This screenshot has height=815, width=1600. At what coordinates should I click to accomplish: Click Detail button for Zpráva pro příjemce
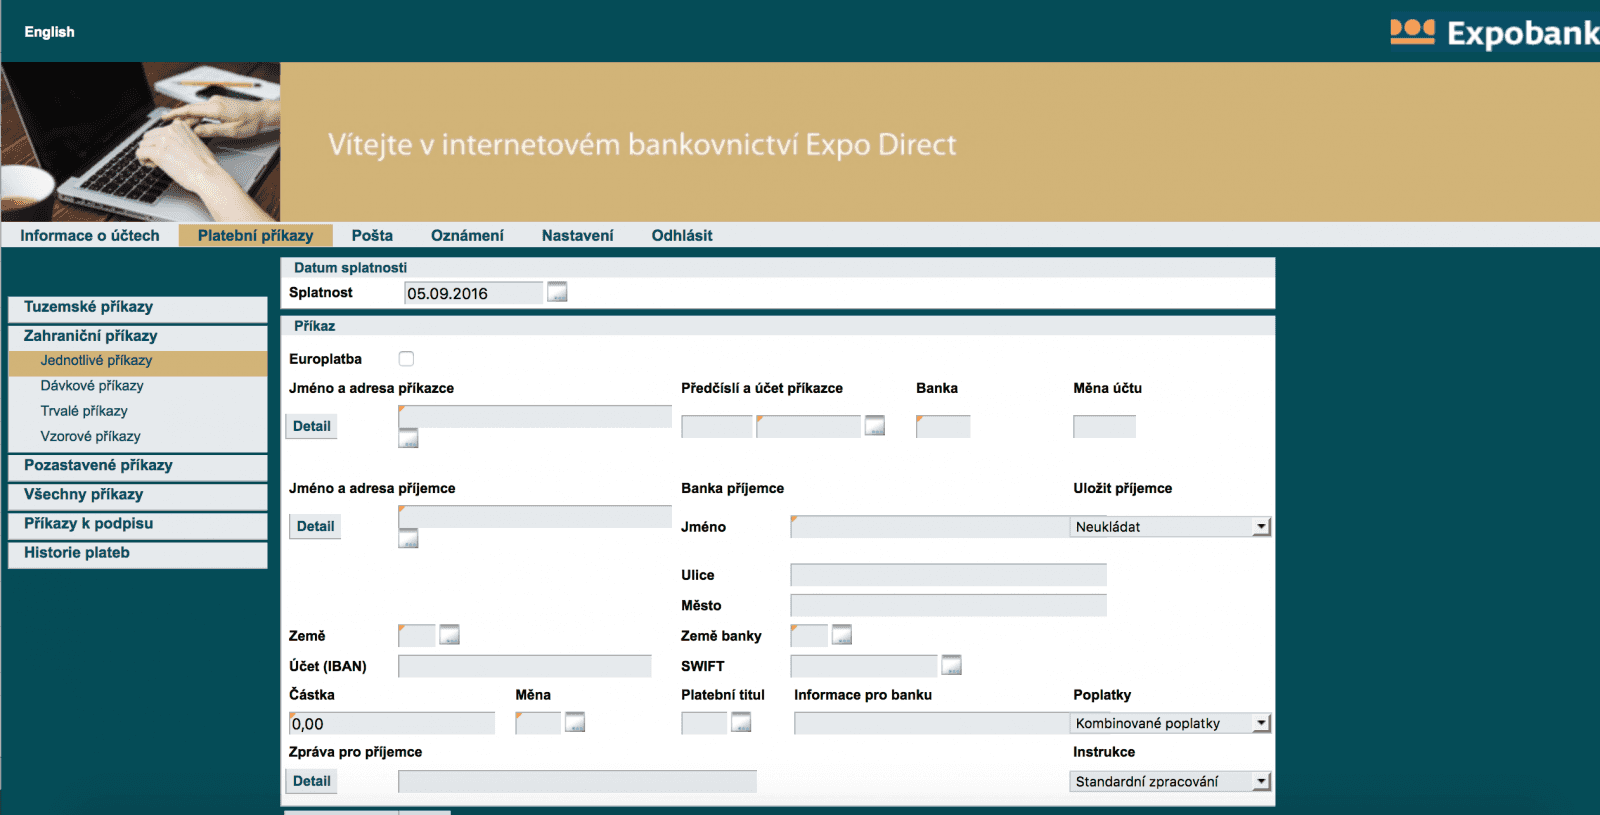[312, 781]
